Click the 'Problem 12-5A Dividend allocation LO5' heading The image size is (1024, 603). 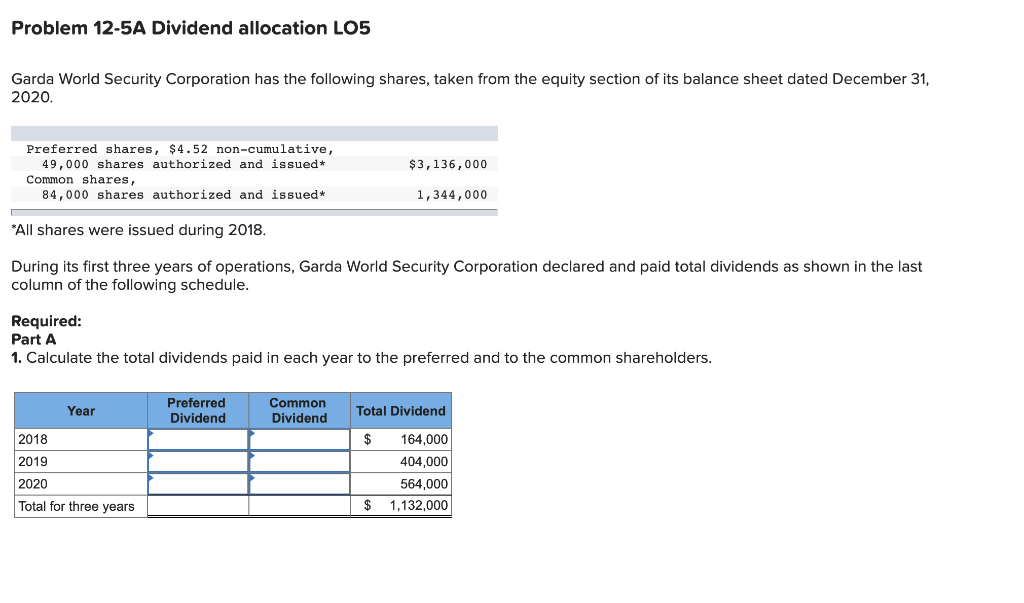[x=191, y=28]
